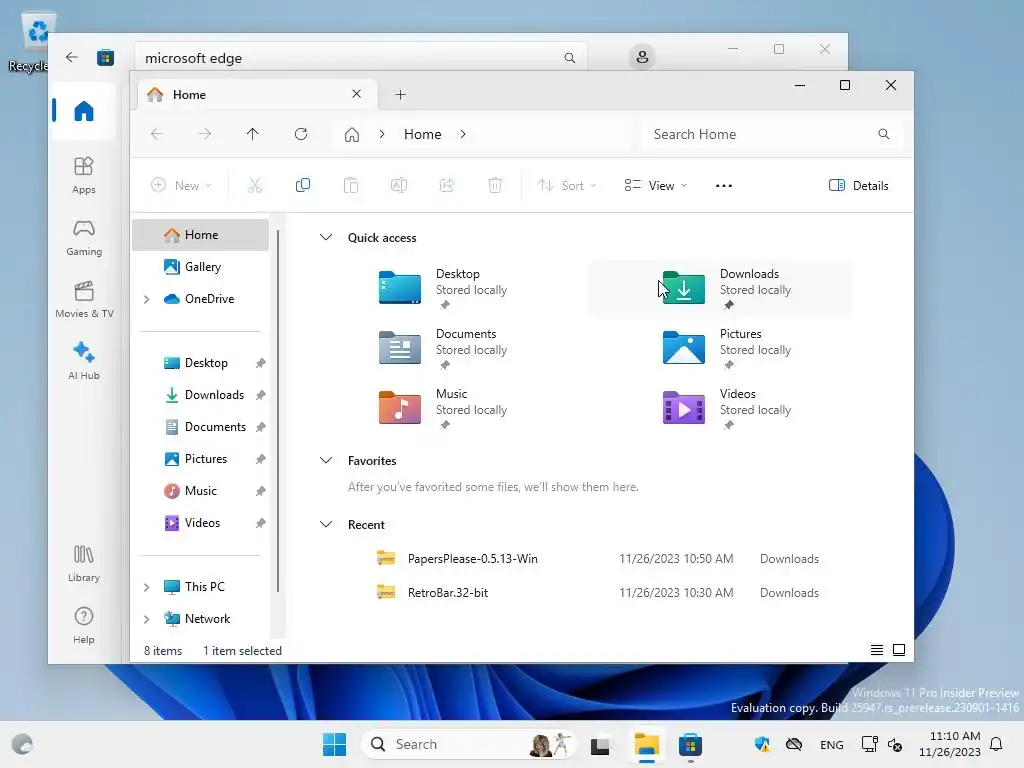The image size is (1024, 768).
Task: Select pinned Pictures in navigation pane
Action: 201,458
